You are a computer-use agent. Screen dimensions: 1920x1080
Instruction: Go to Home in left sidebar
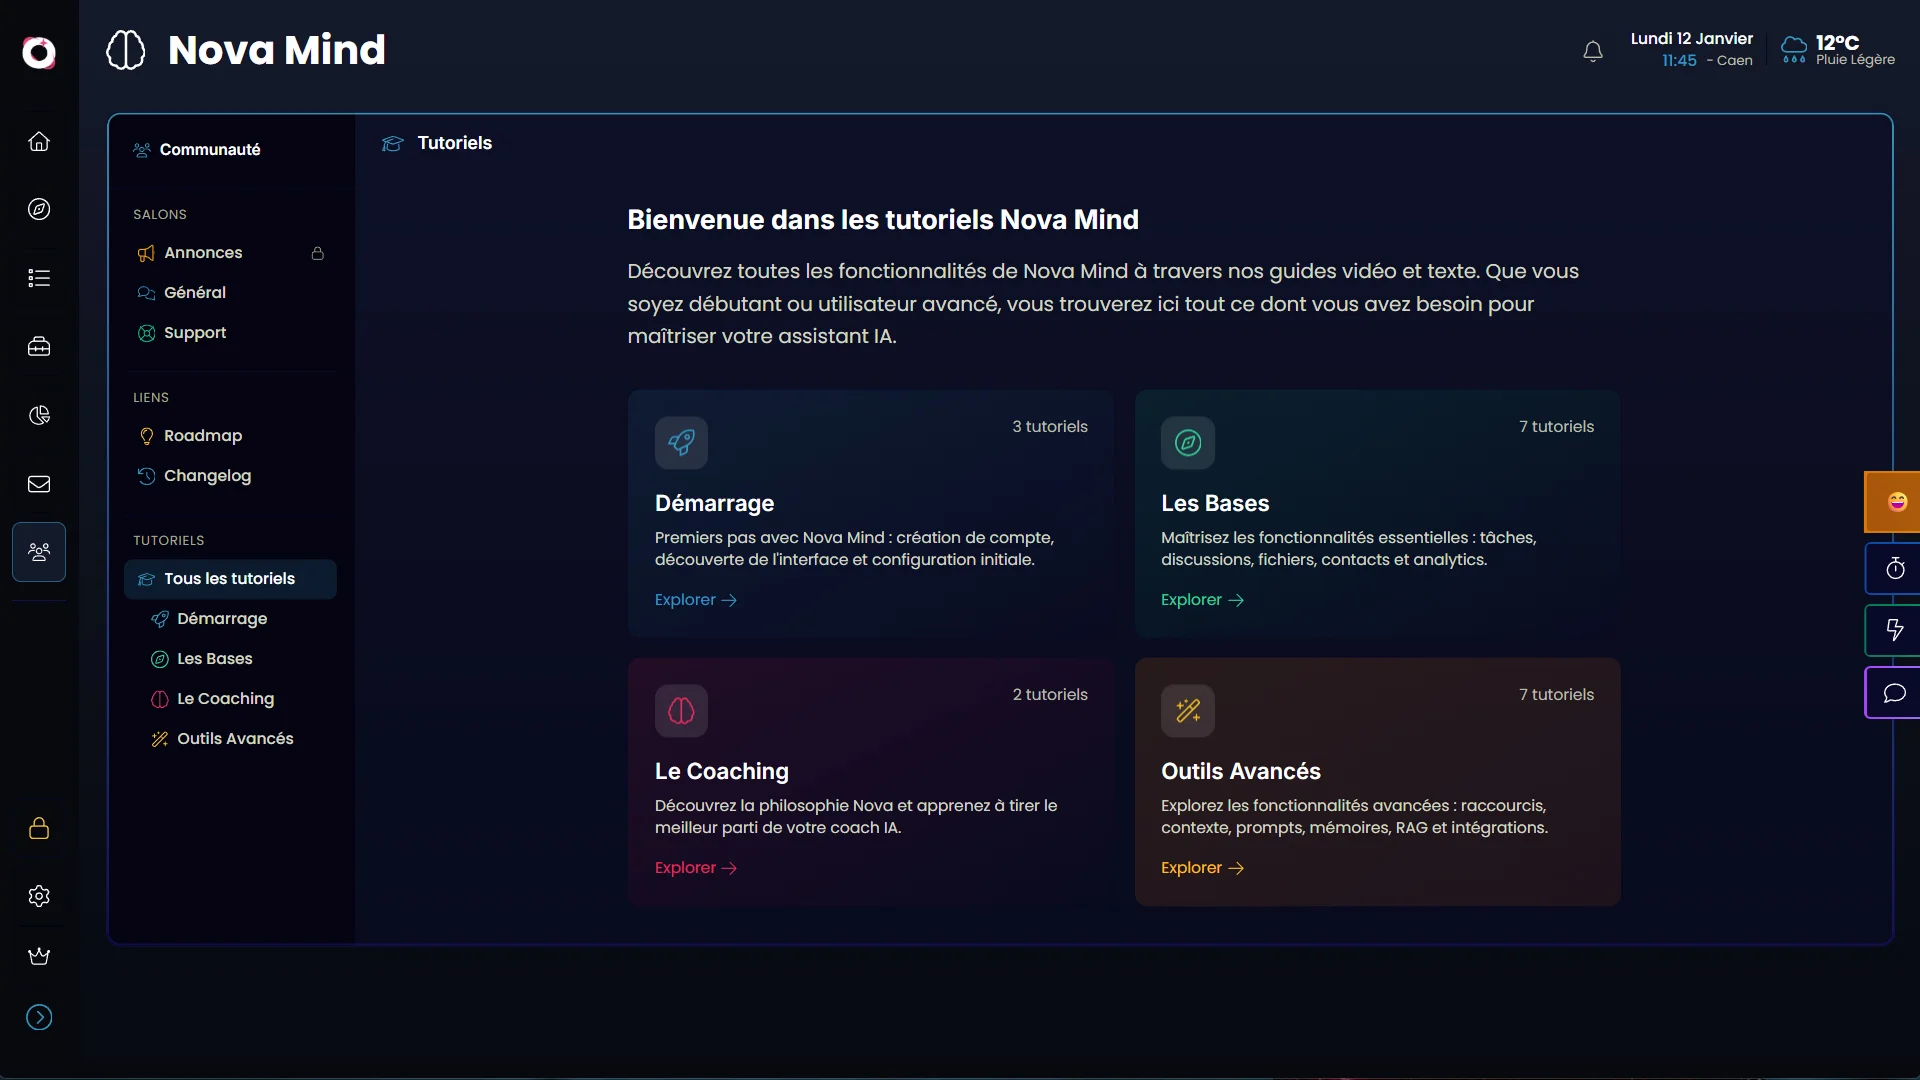click(39, 141)
